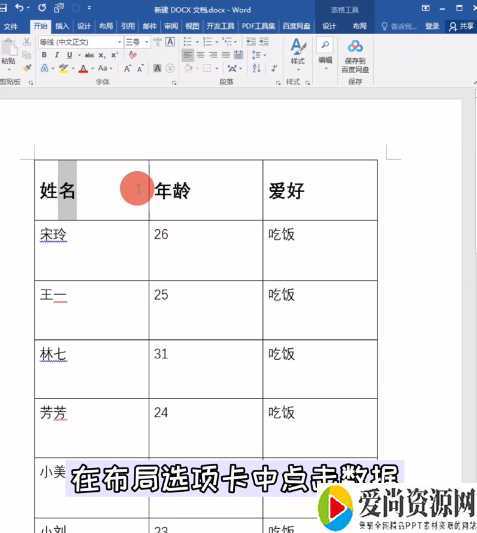
Task: Expand the Borders dropdown arrow
Action: (x=217, y=68)
